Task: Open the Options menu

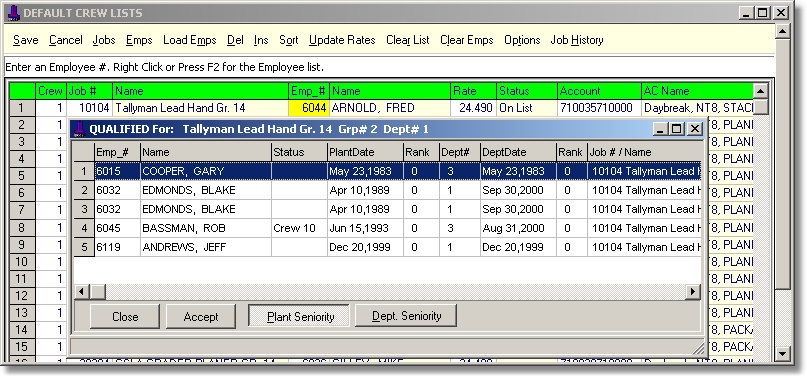Action: click(522, 40)
